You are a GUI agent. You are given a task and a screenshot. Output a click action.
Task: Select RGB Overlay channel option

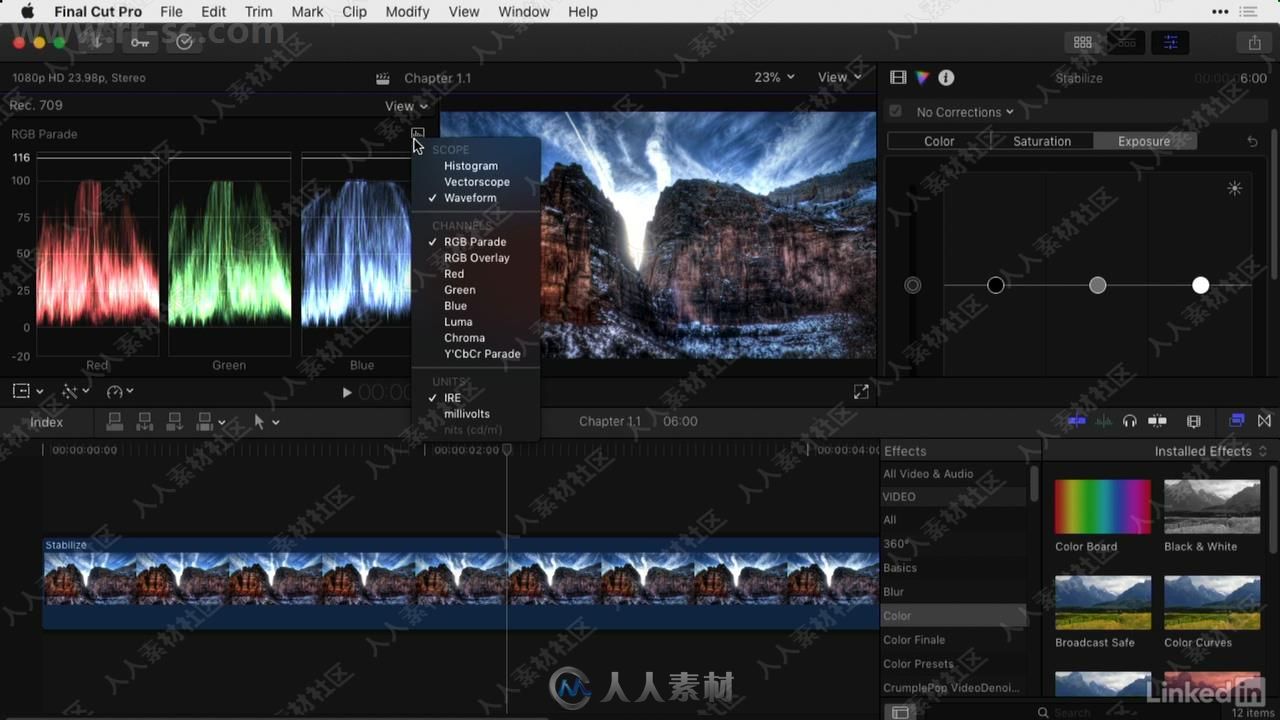click(476, 258)
